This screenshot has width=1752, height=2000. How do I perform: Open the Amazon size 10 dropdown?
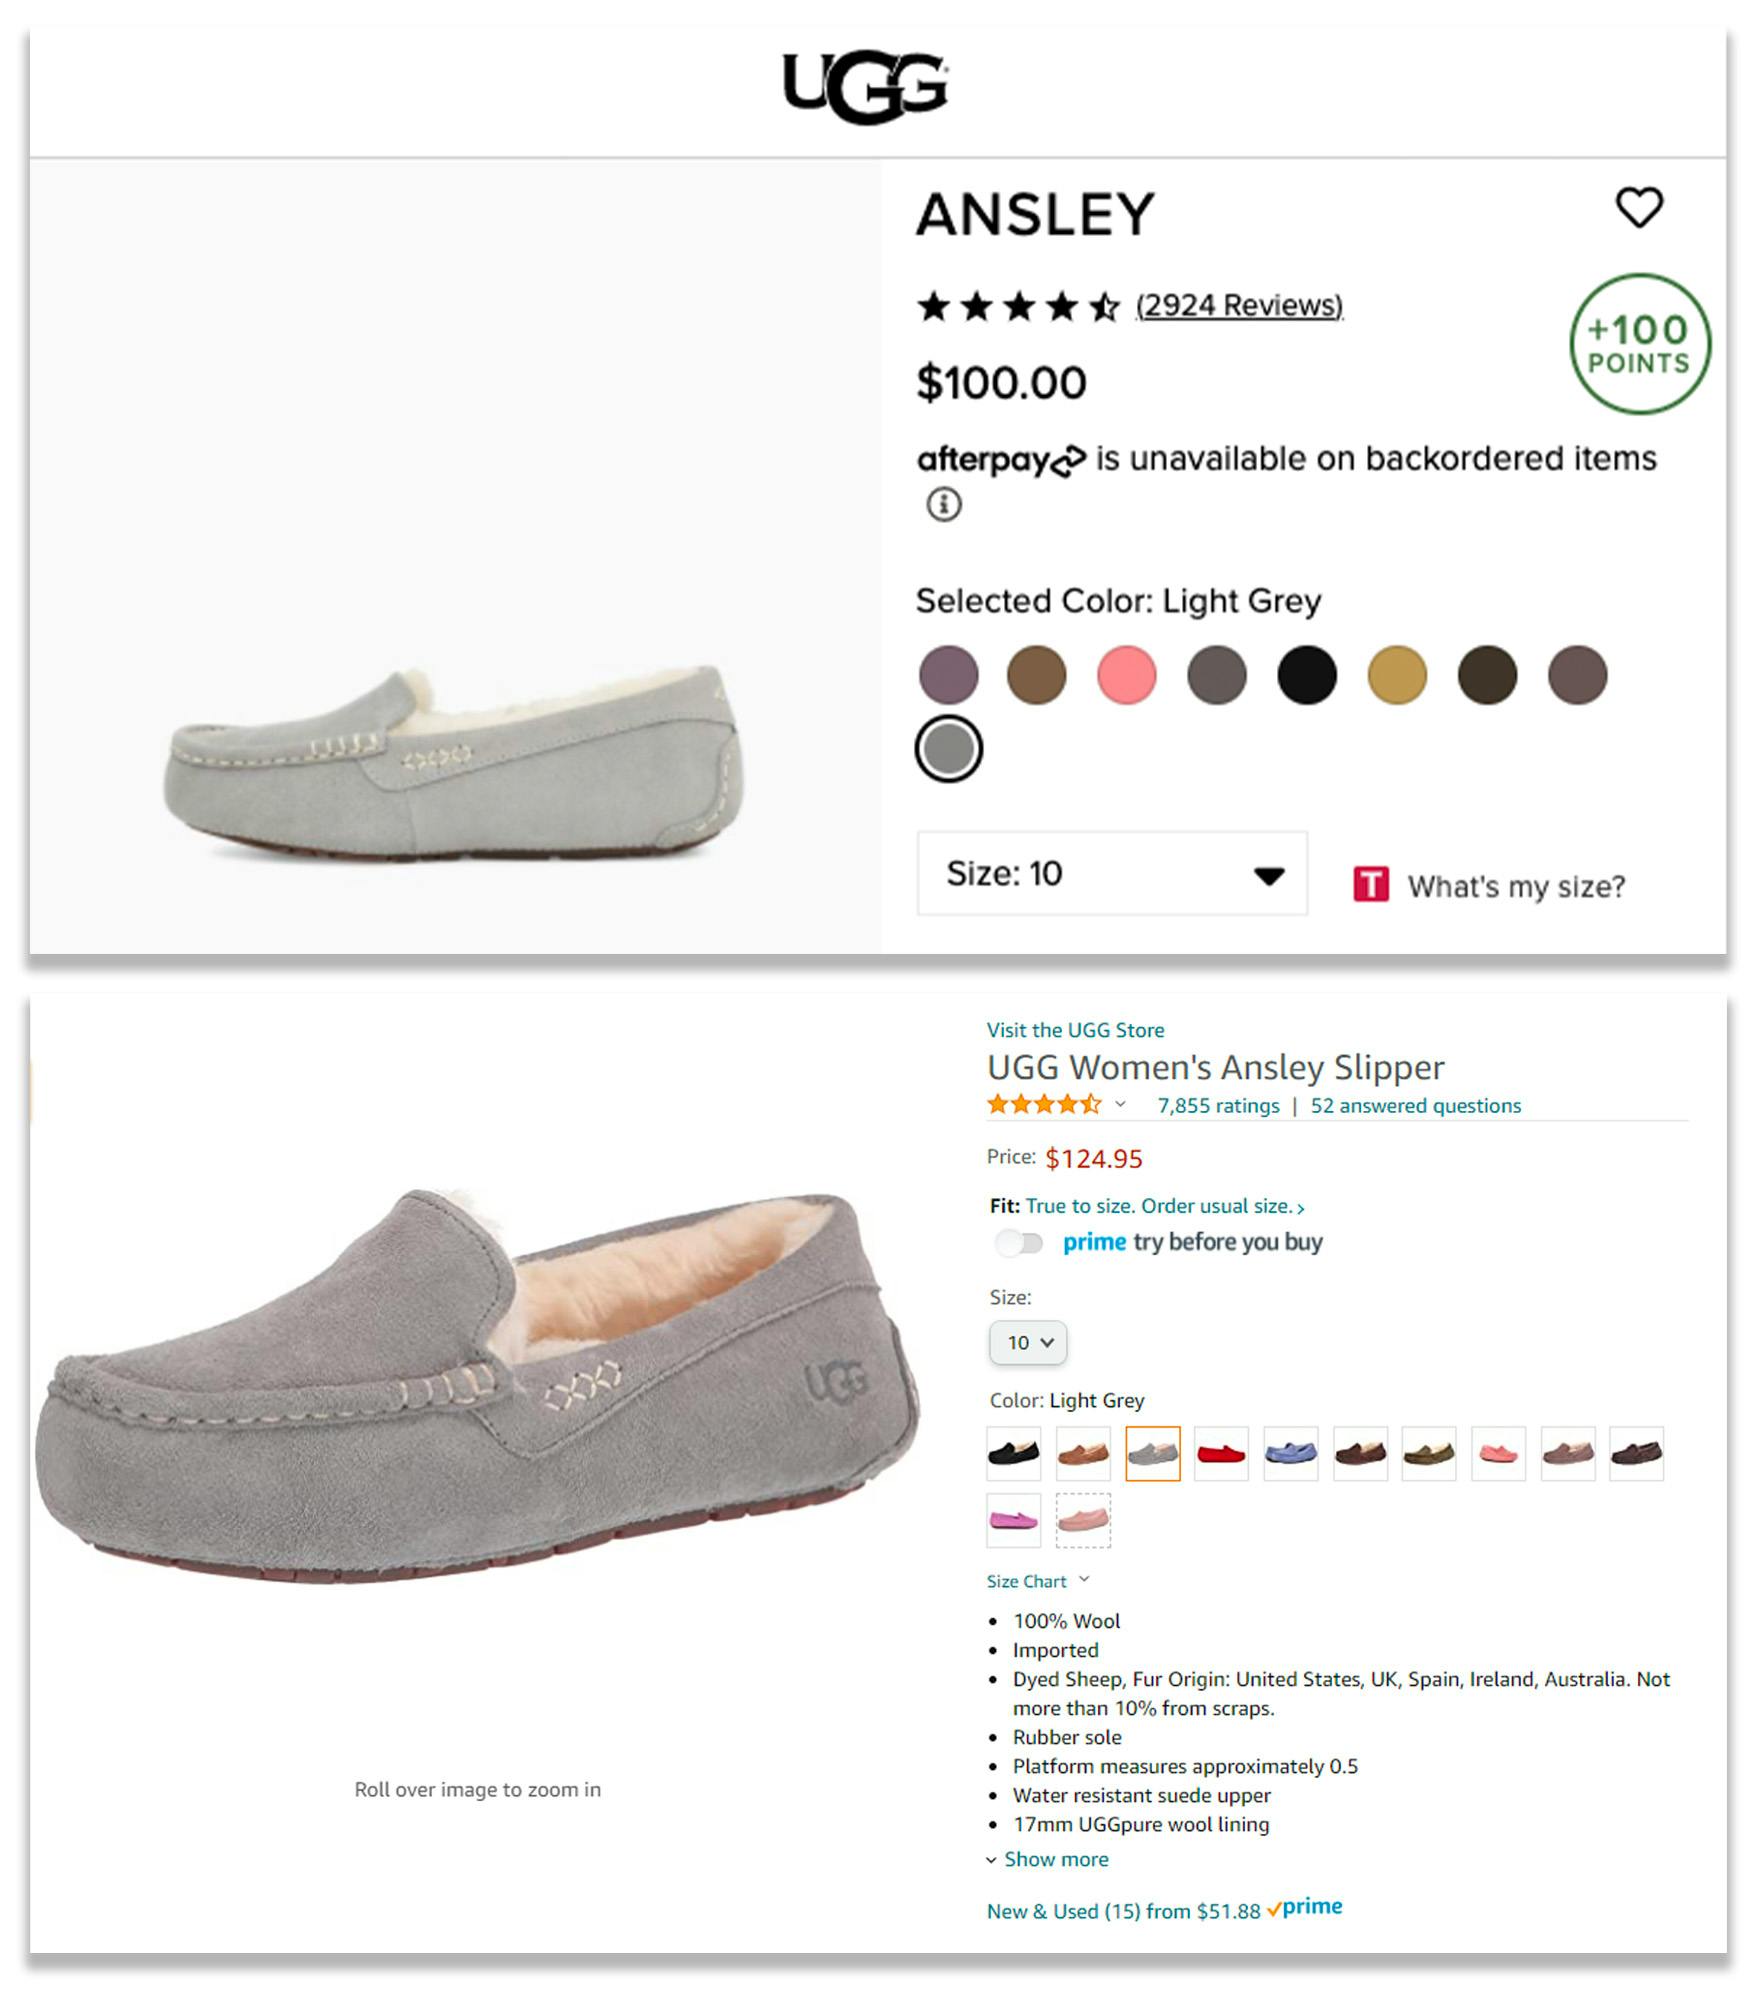tap(1028, 1342)
